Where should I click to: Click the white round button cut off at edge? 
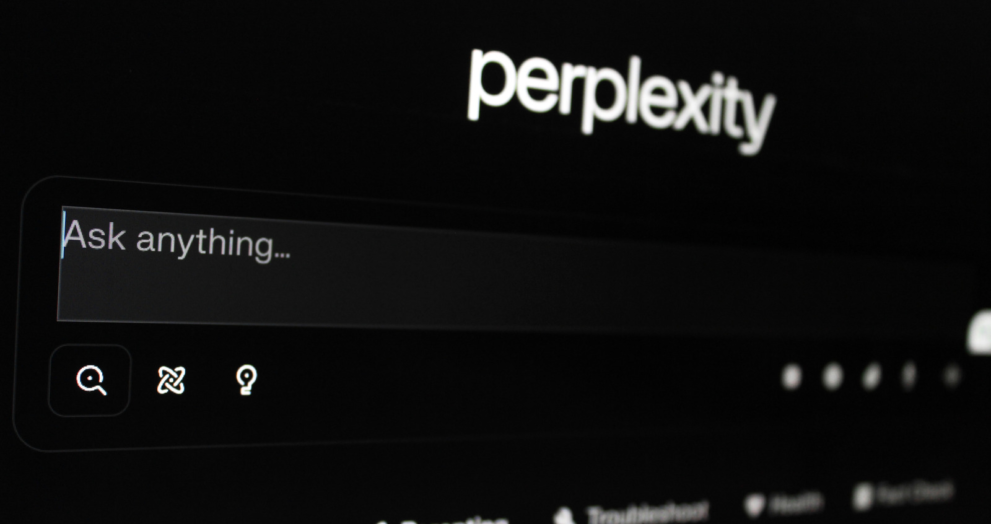click(x=979, y=332)
